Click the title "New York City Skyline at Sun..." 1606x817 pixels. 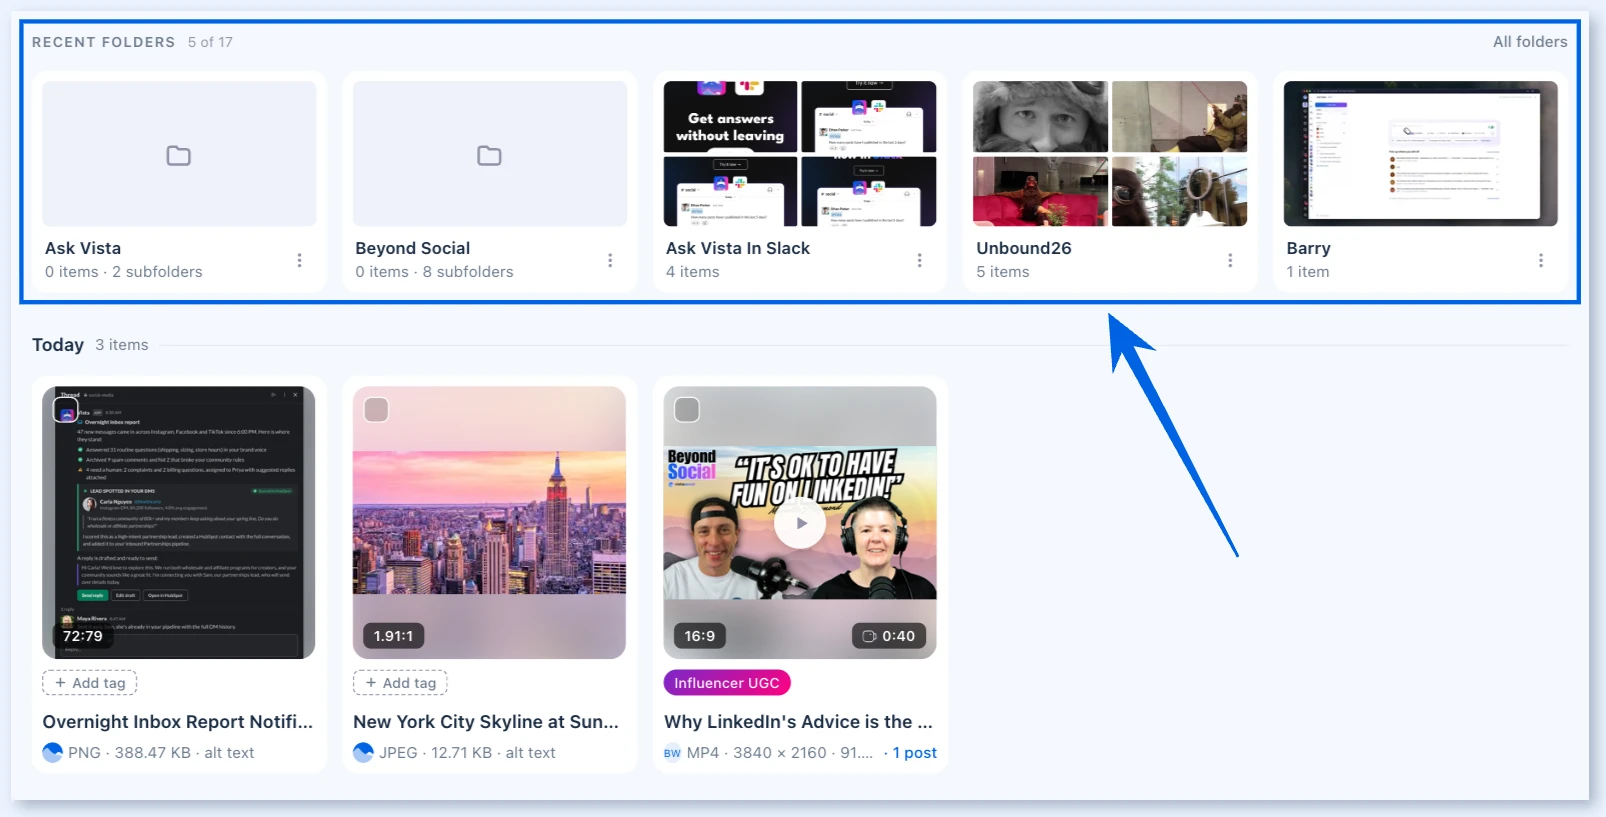tap(486, 722)
